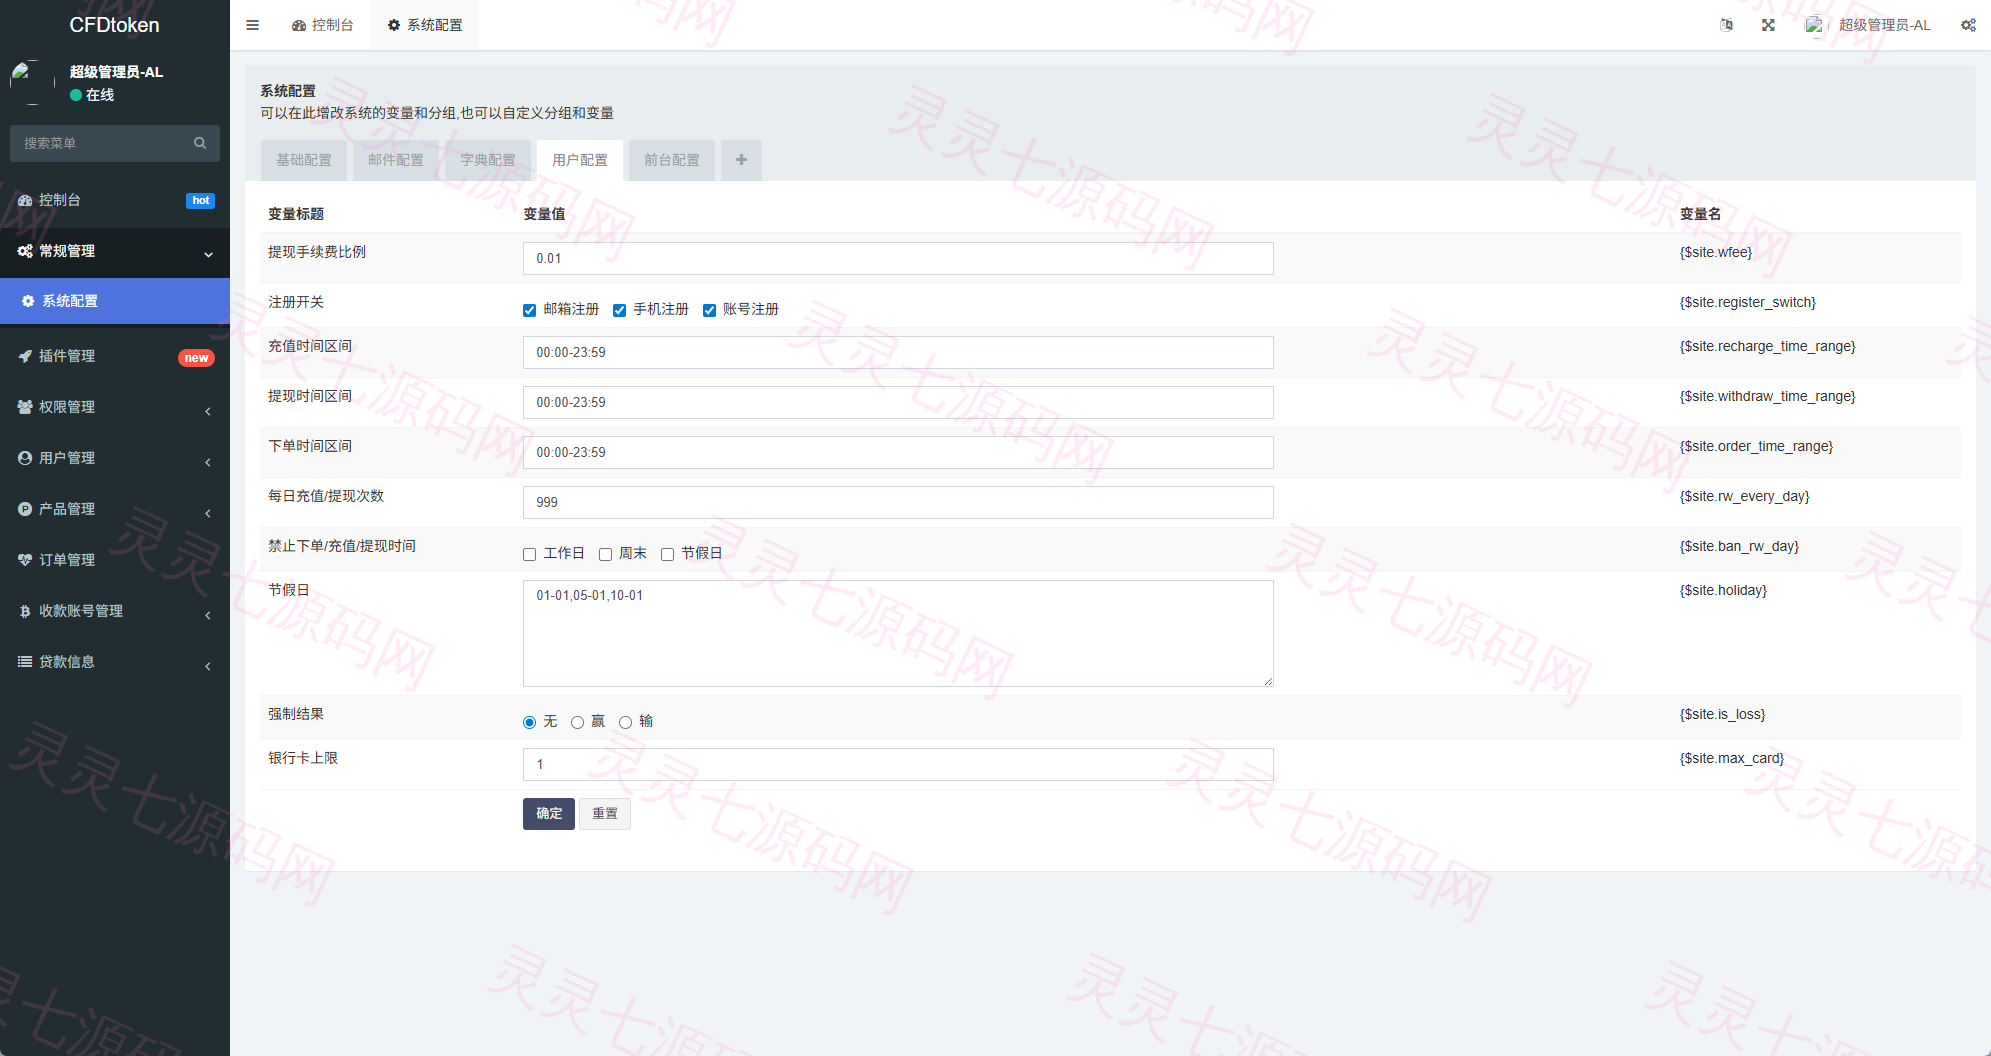Click the rocket icon beside 插件管理
Screen dimensions: 1991x1056
[25, 356]
